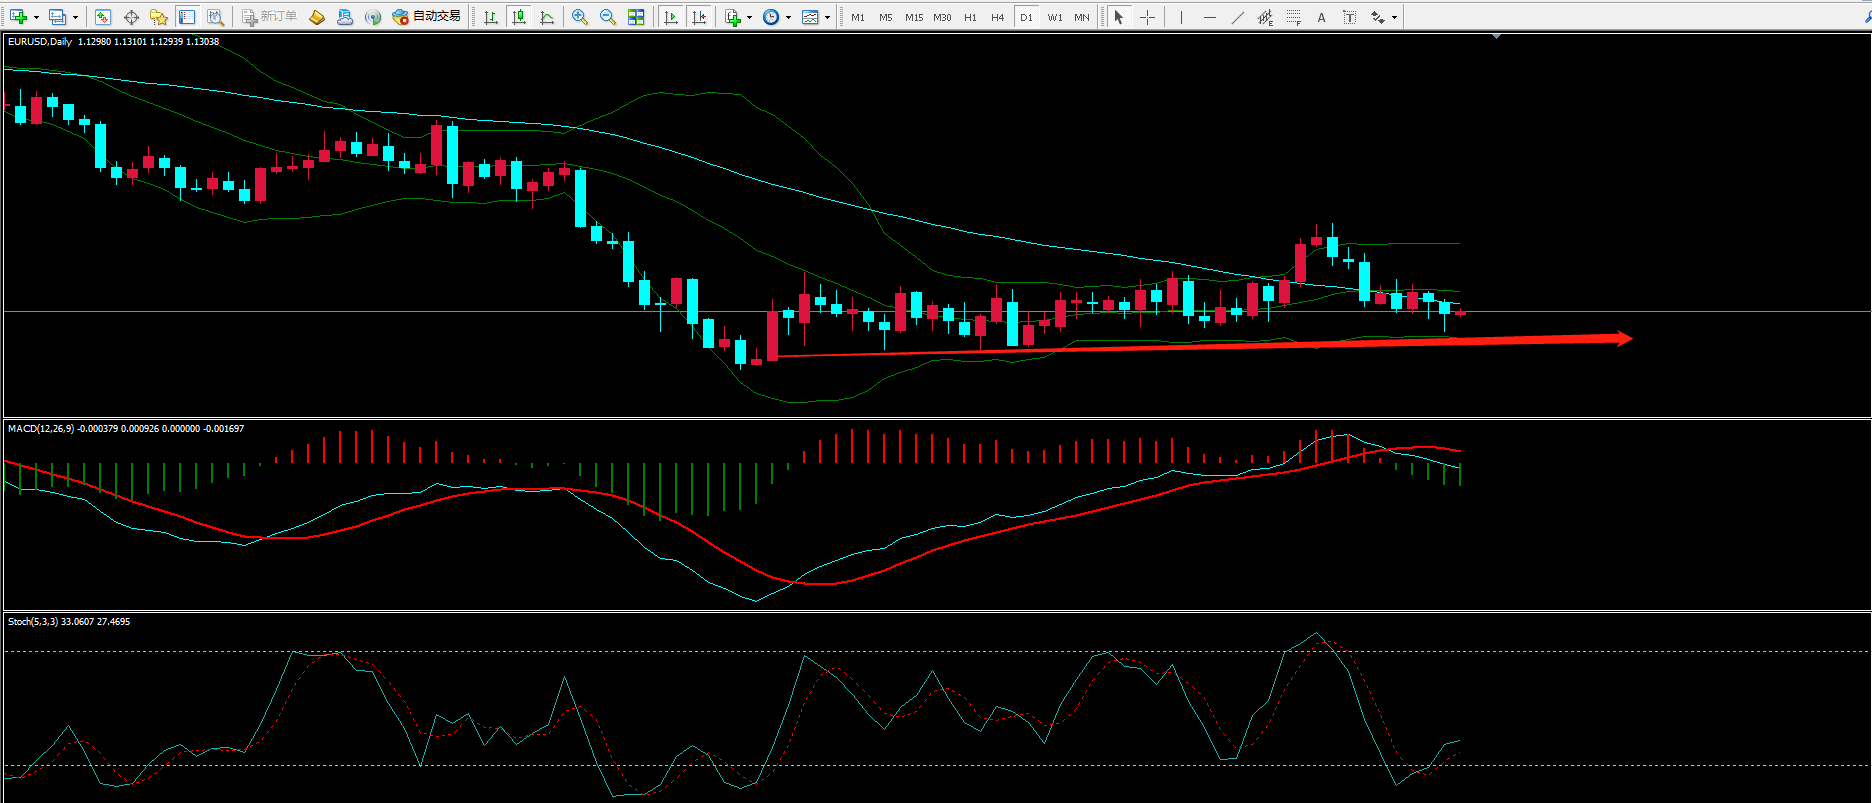Screen dimensions: 1872x803
Task: Click the New Order (新订单) button
Action: tap(269, 17)
